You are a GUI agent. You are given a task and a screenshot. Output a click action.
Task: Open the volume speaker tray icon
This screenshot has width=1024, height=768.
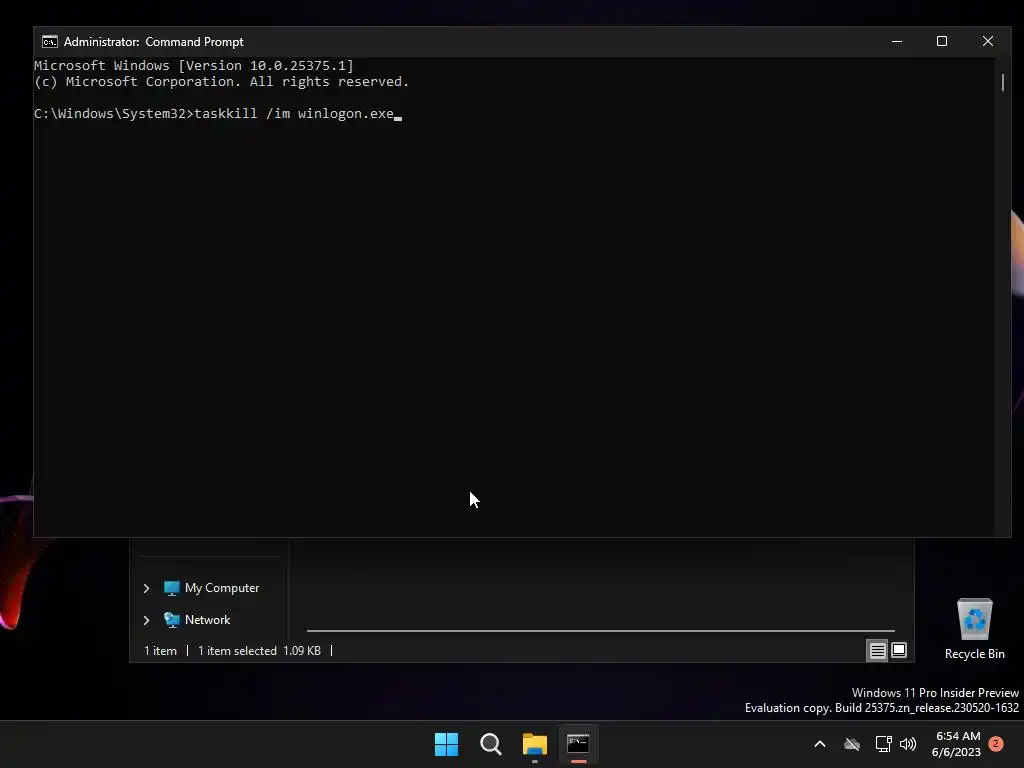[908, 744]
